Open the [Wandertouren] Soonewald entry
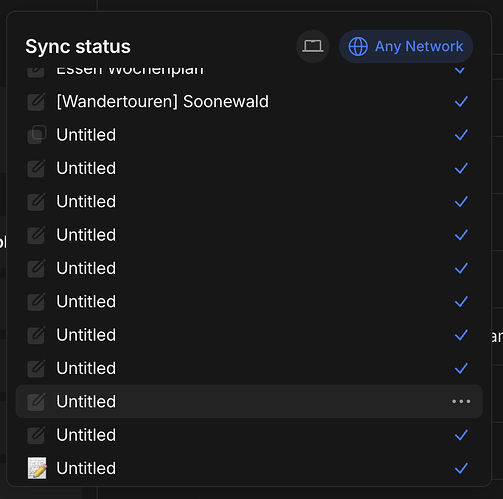 point(162,101)
